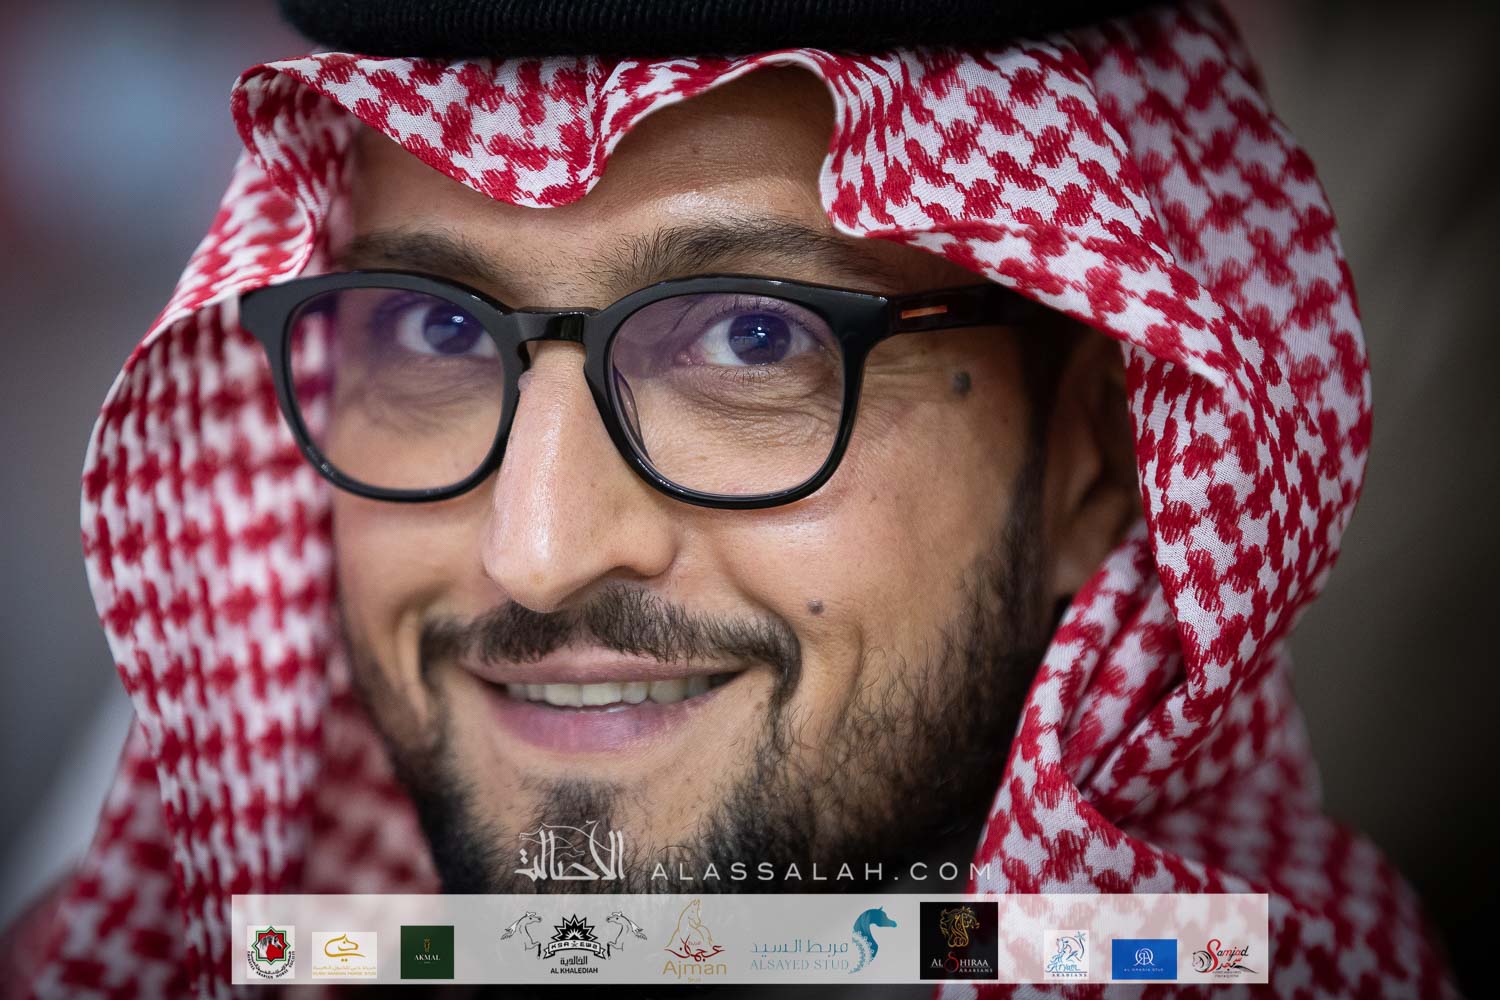The image size is (1500, 1000).
Task: Click the green AKMAL logo
Action: (427, 951)
